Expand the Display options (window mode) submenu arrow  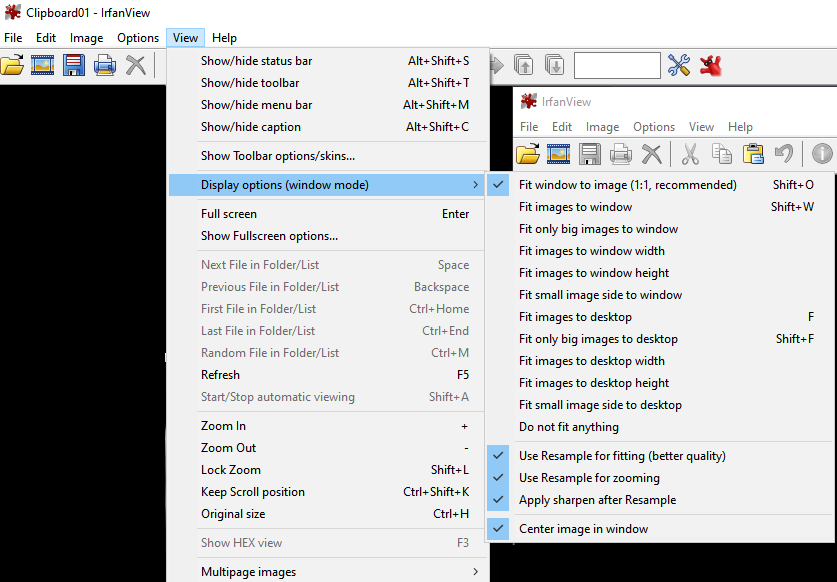pyautogui.click(x=475, y=185)
